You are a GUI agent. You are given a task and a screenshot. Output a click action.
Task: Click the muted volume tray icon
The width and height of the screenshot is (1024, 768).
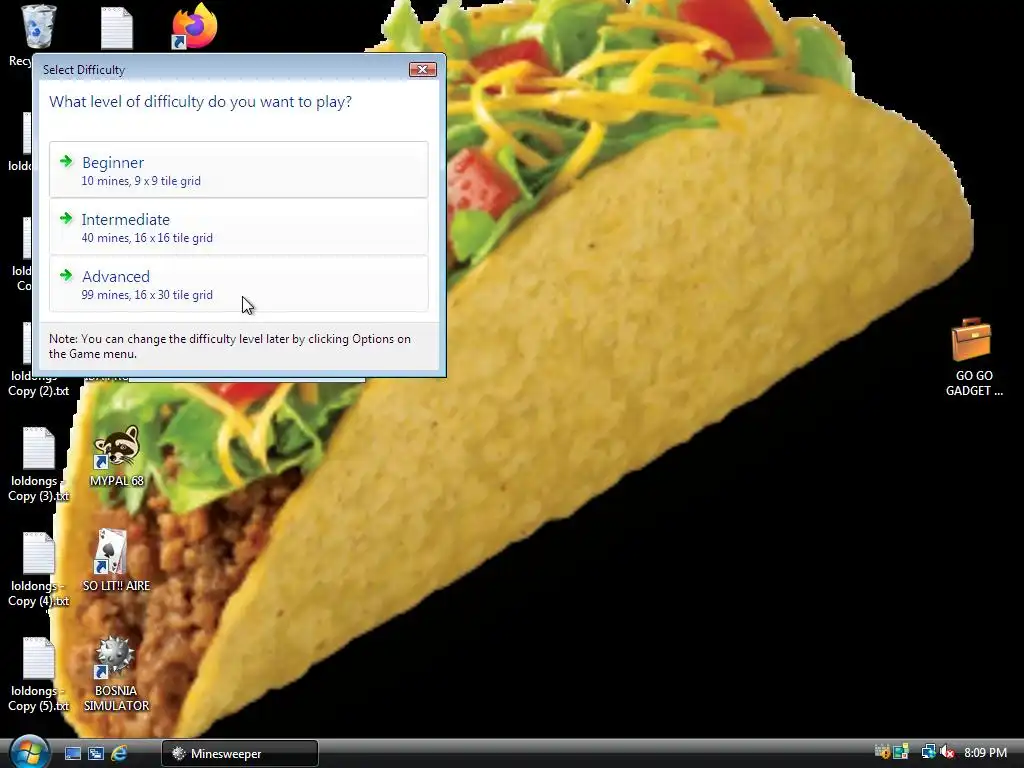click(x=946, y=752)
